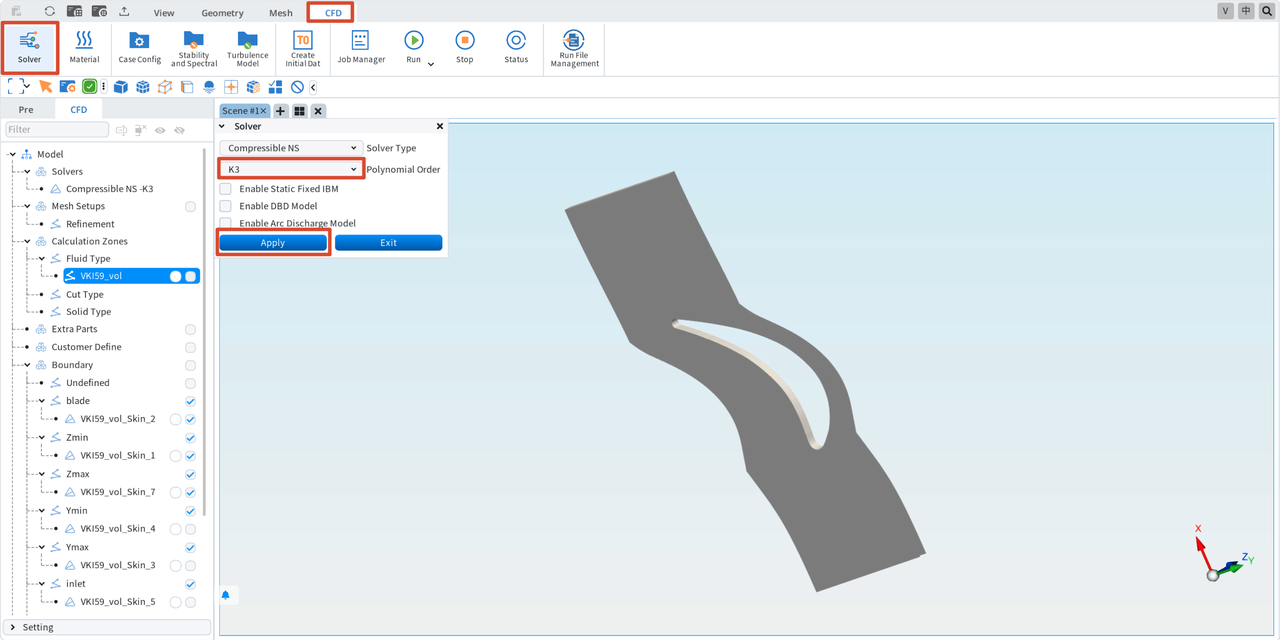Open Case Config in ribbon
Screen dimensions: 1280x640
click(139, 47)
